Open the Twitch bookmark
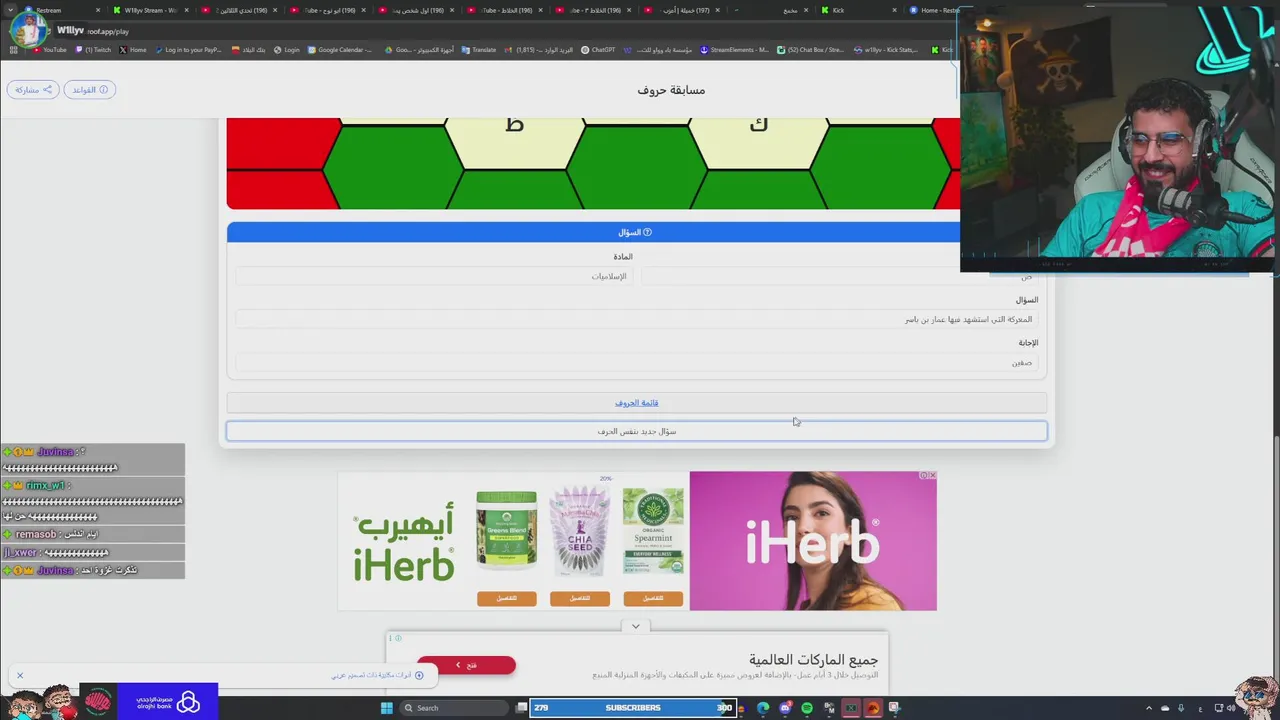 [x=93, y=50]
